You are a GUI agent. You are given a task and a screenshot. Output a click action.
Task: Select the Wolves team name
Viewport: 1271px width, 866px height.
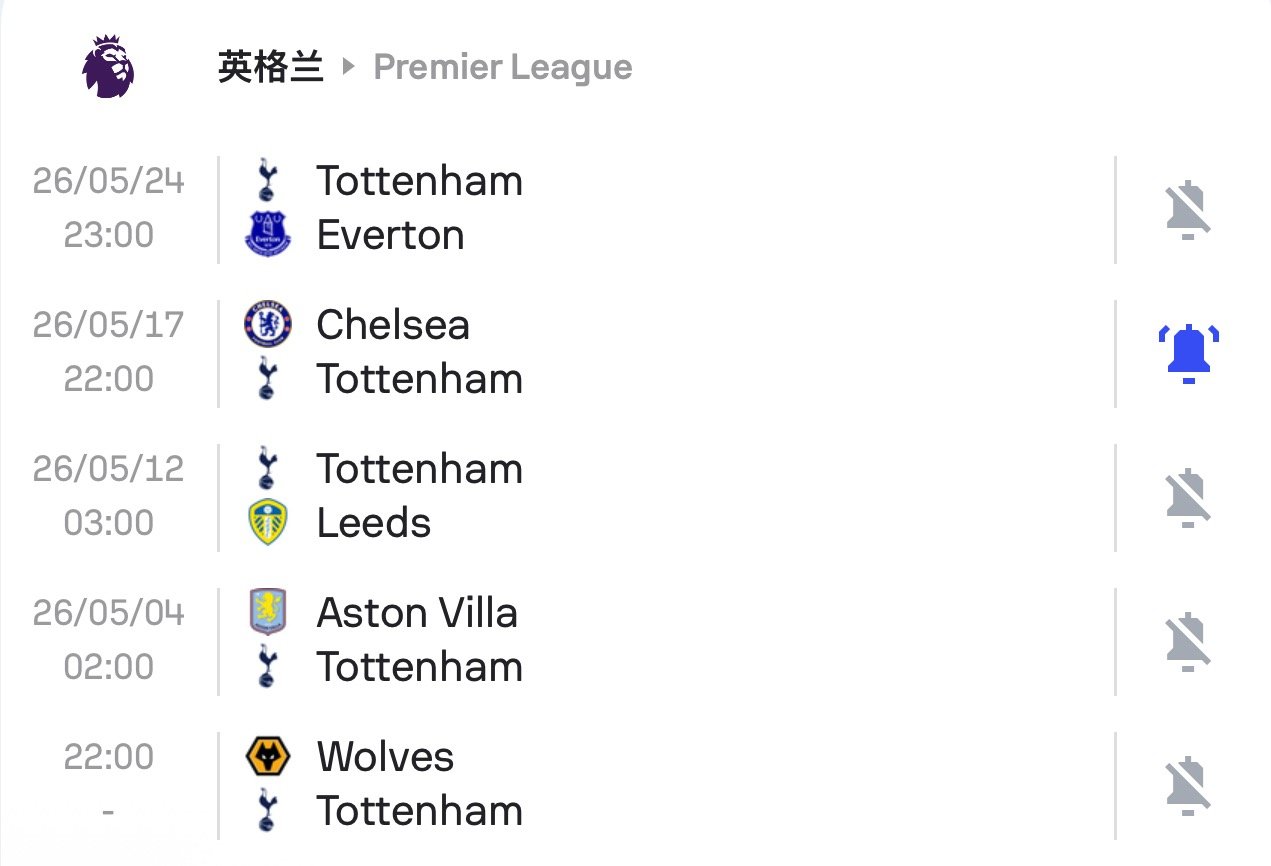click(x=385, y=757)
